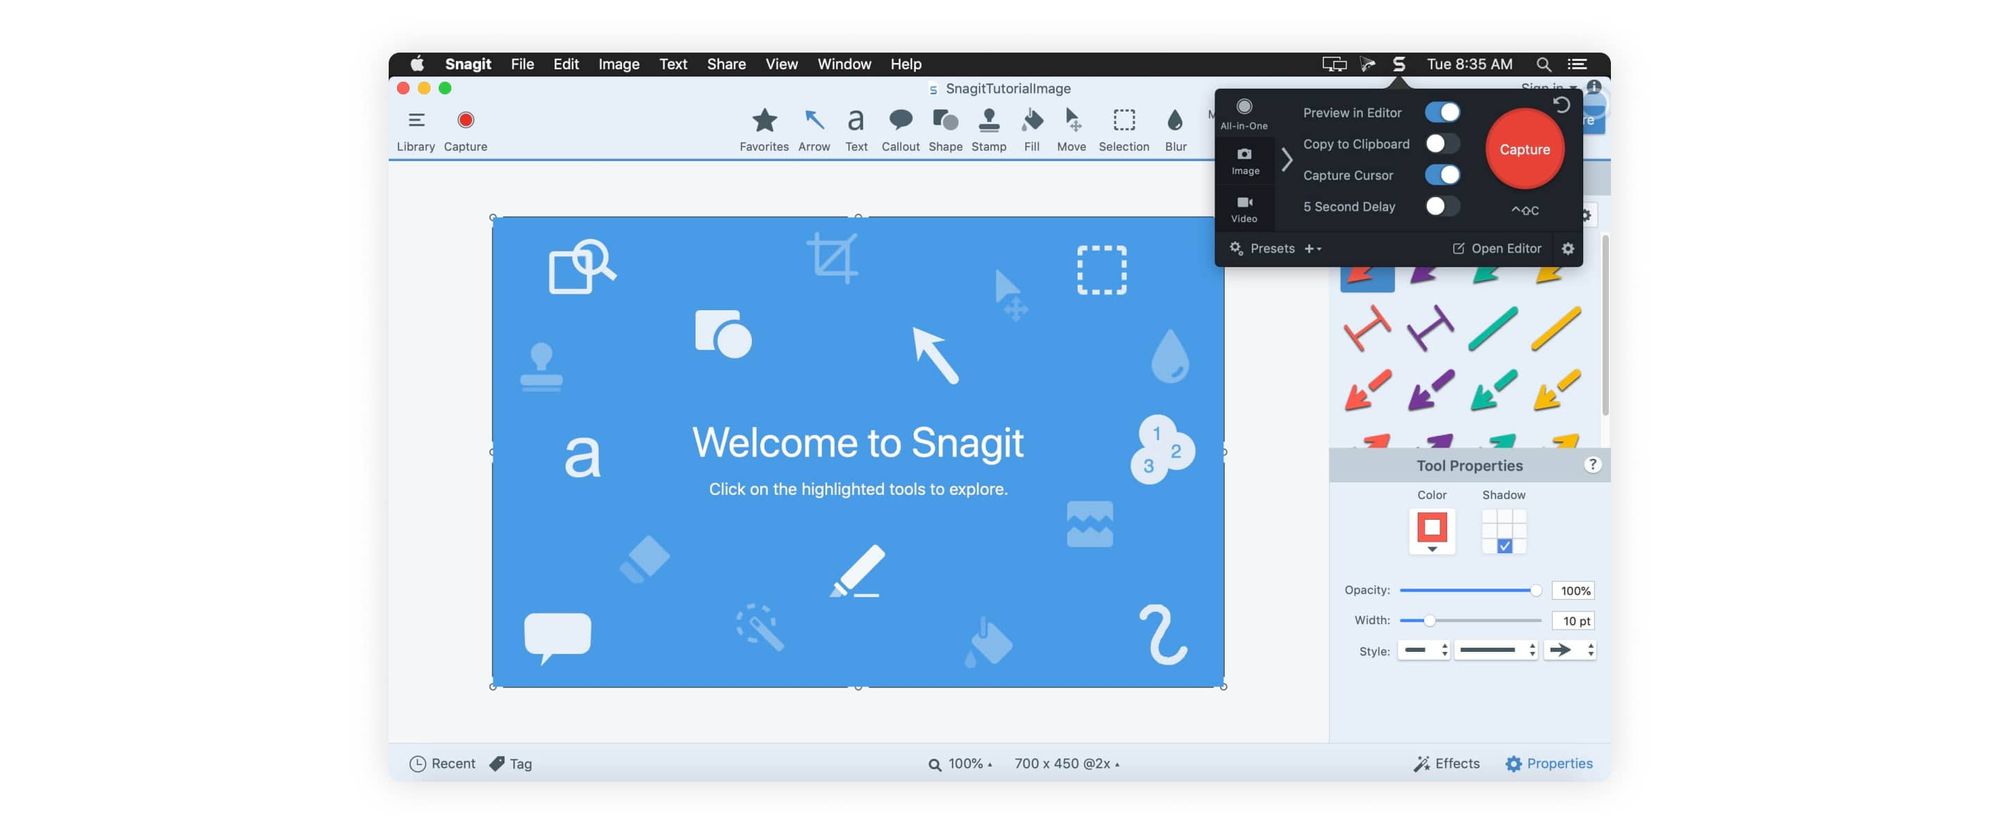Select the Arrow tool in toolbar
The image size is (2000, 833).
coord(814,131)
